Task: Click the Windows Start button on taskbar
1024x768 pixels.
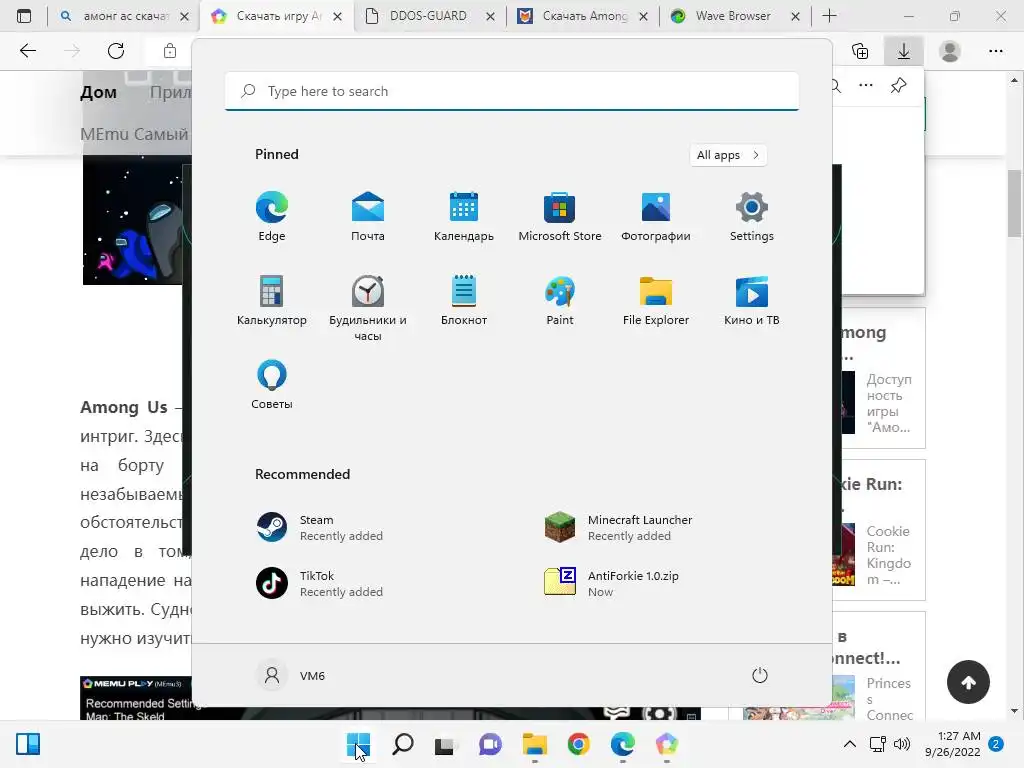Action: tap(359, 744)
